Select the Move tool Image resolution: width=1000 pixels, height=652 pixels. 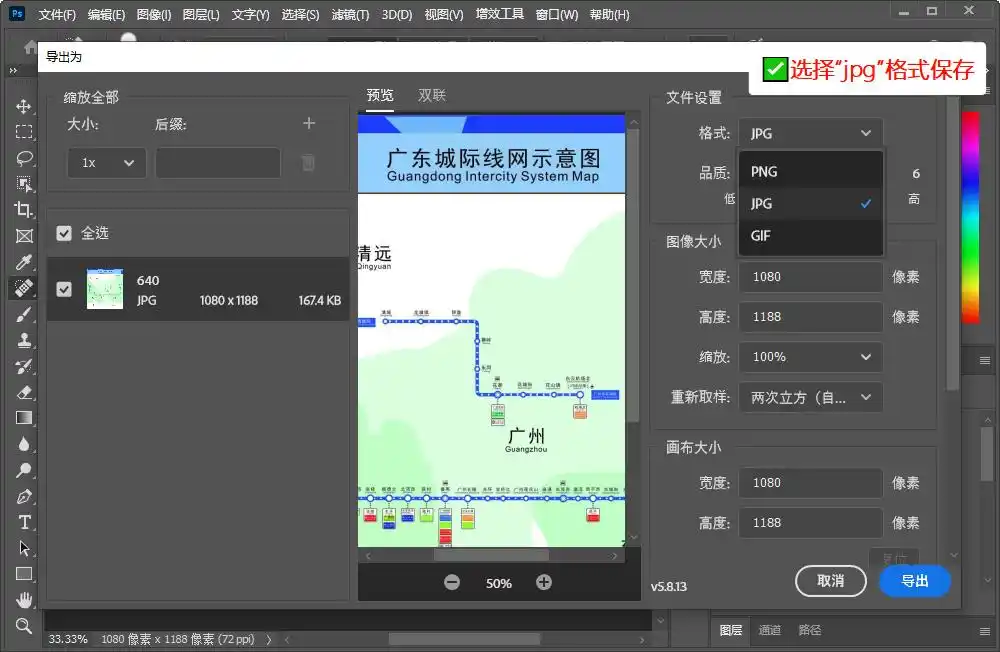point(24,106)
